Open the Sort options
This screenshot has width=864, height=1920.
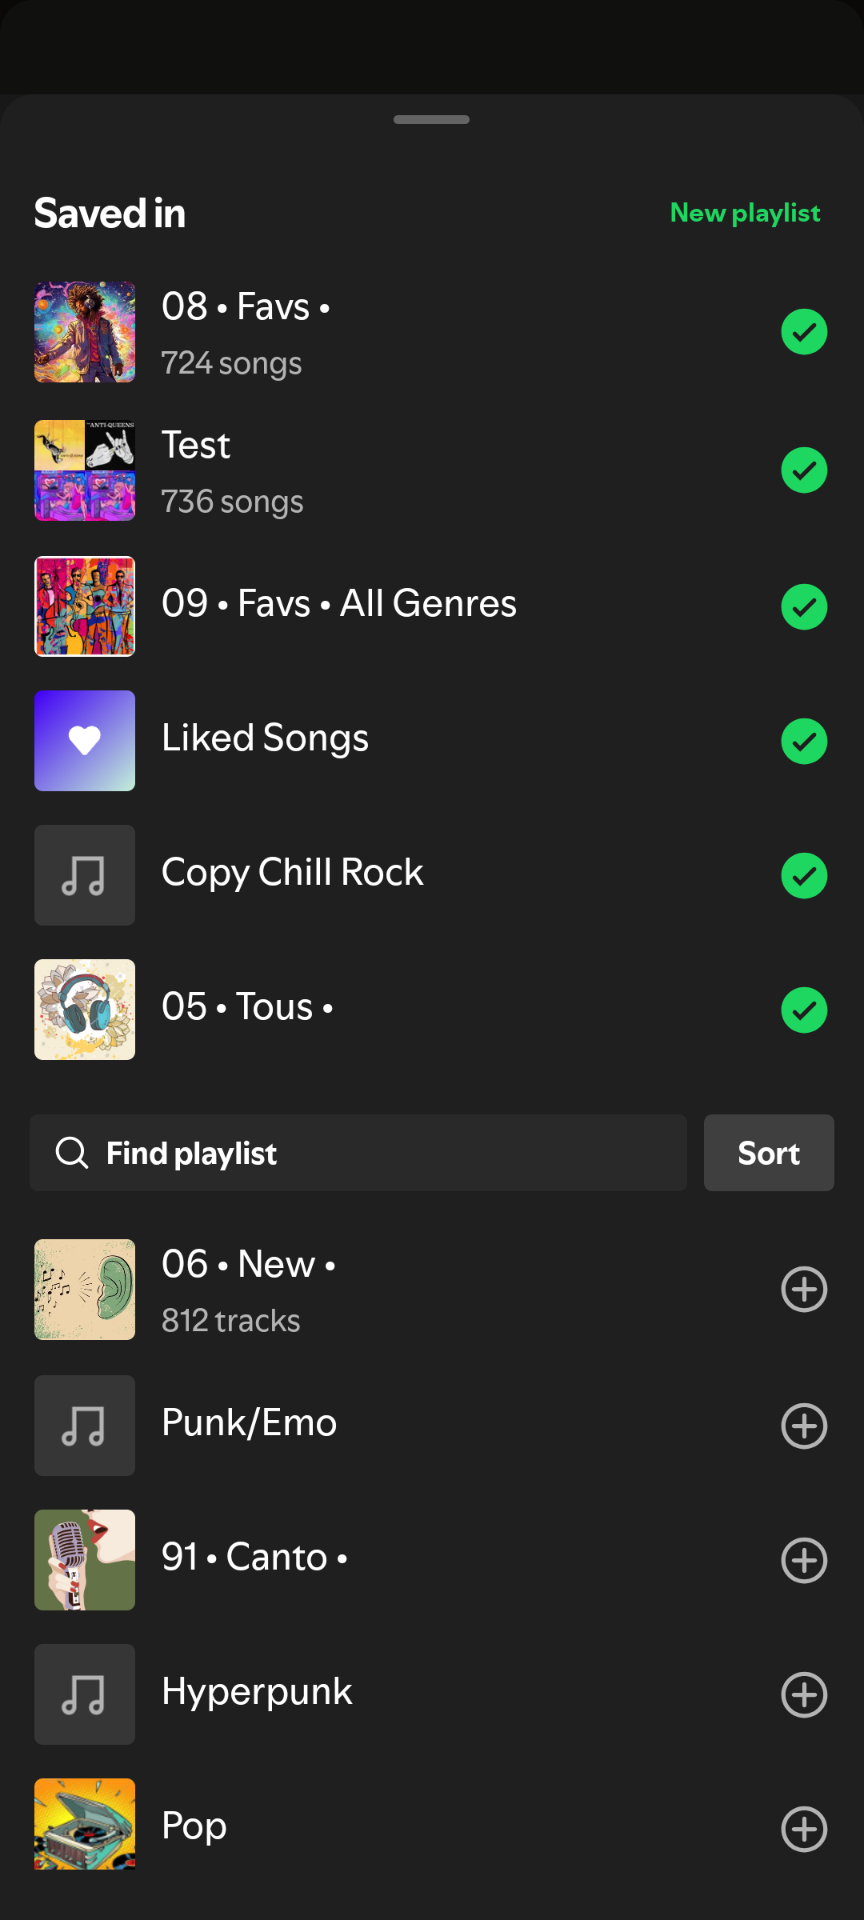pyautogui.click(x=768, y=1153)
